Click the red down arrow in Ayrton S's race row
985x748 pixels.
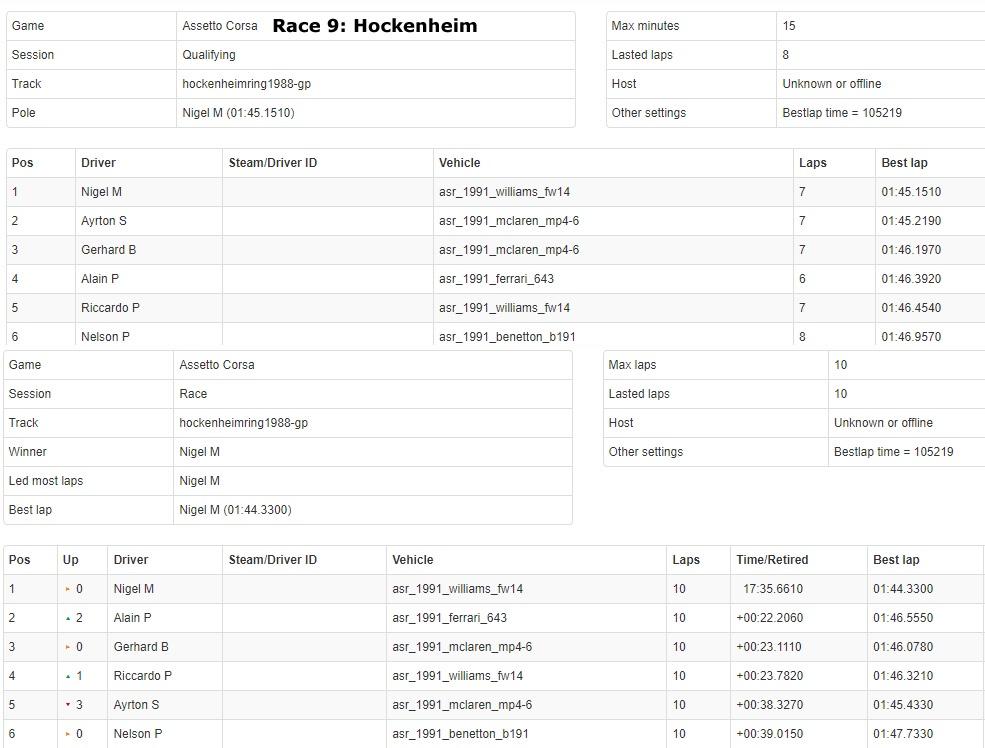pos(68,705)
